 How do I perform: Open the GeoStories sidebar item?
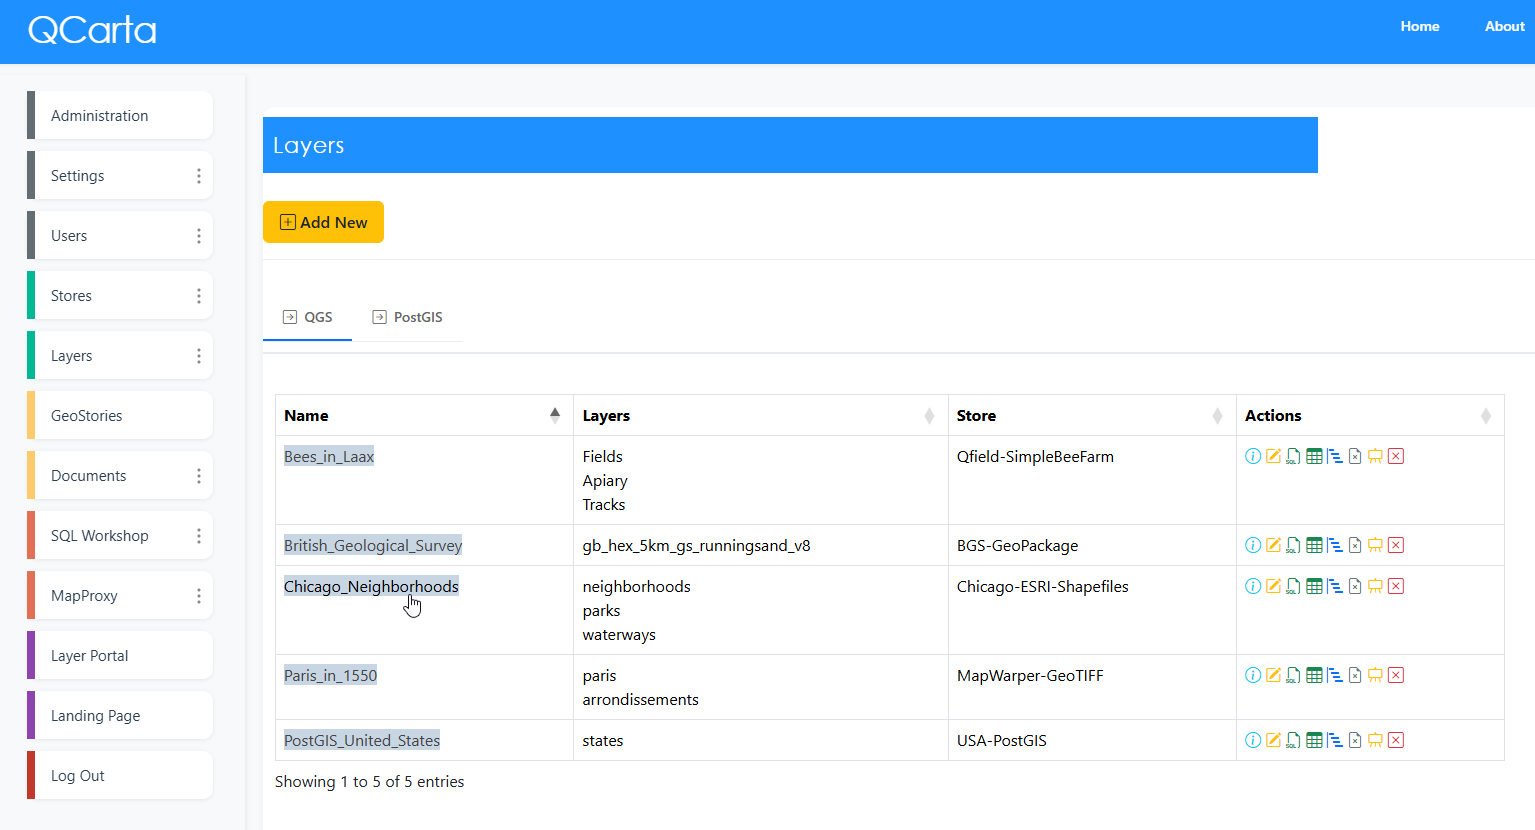pos(120,416)
